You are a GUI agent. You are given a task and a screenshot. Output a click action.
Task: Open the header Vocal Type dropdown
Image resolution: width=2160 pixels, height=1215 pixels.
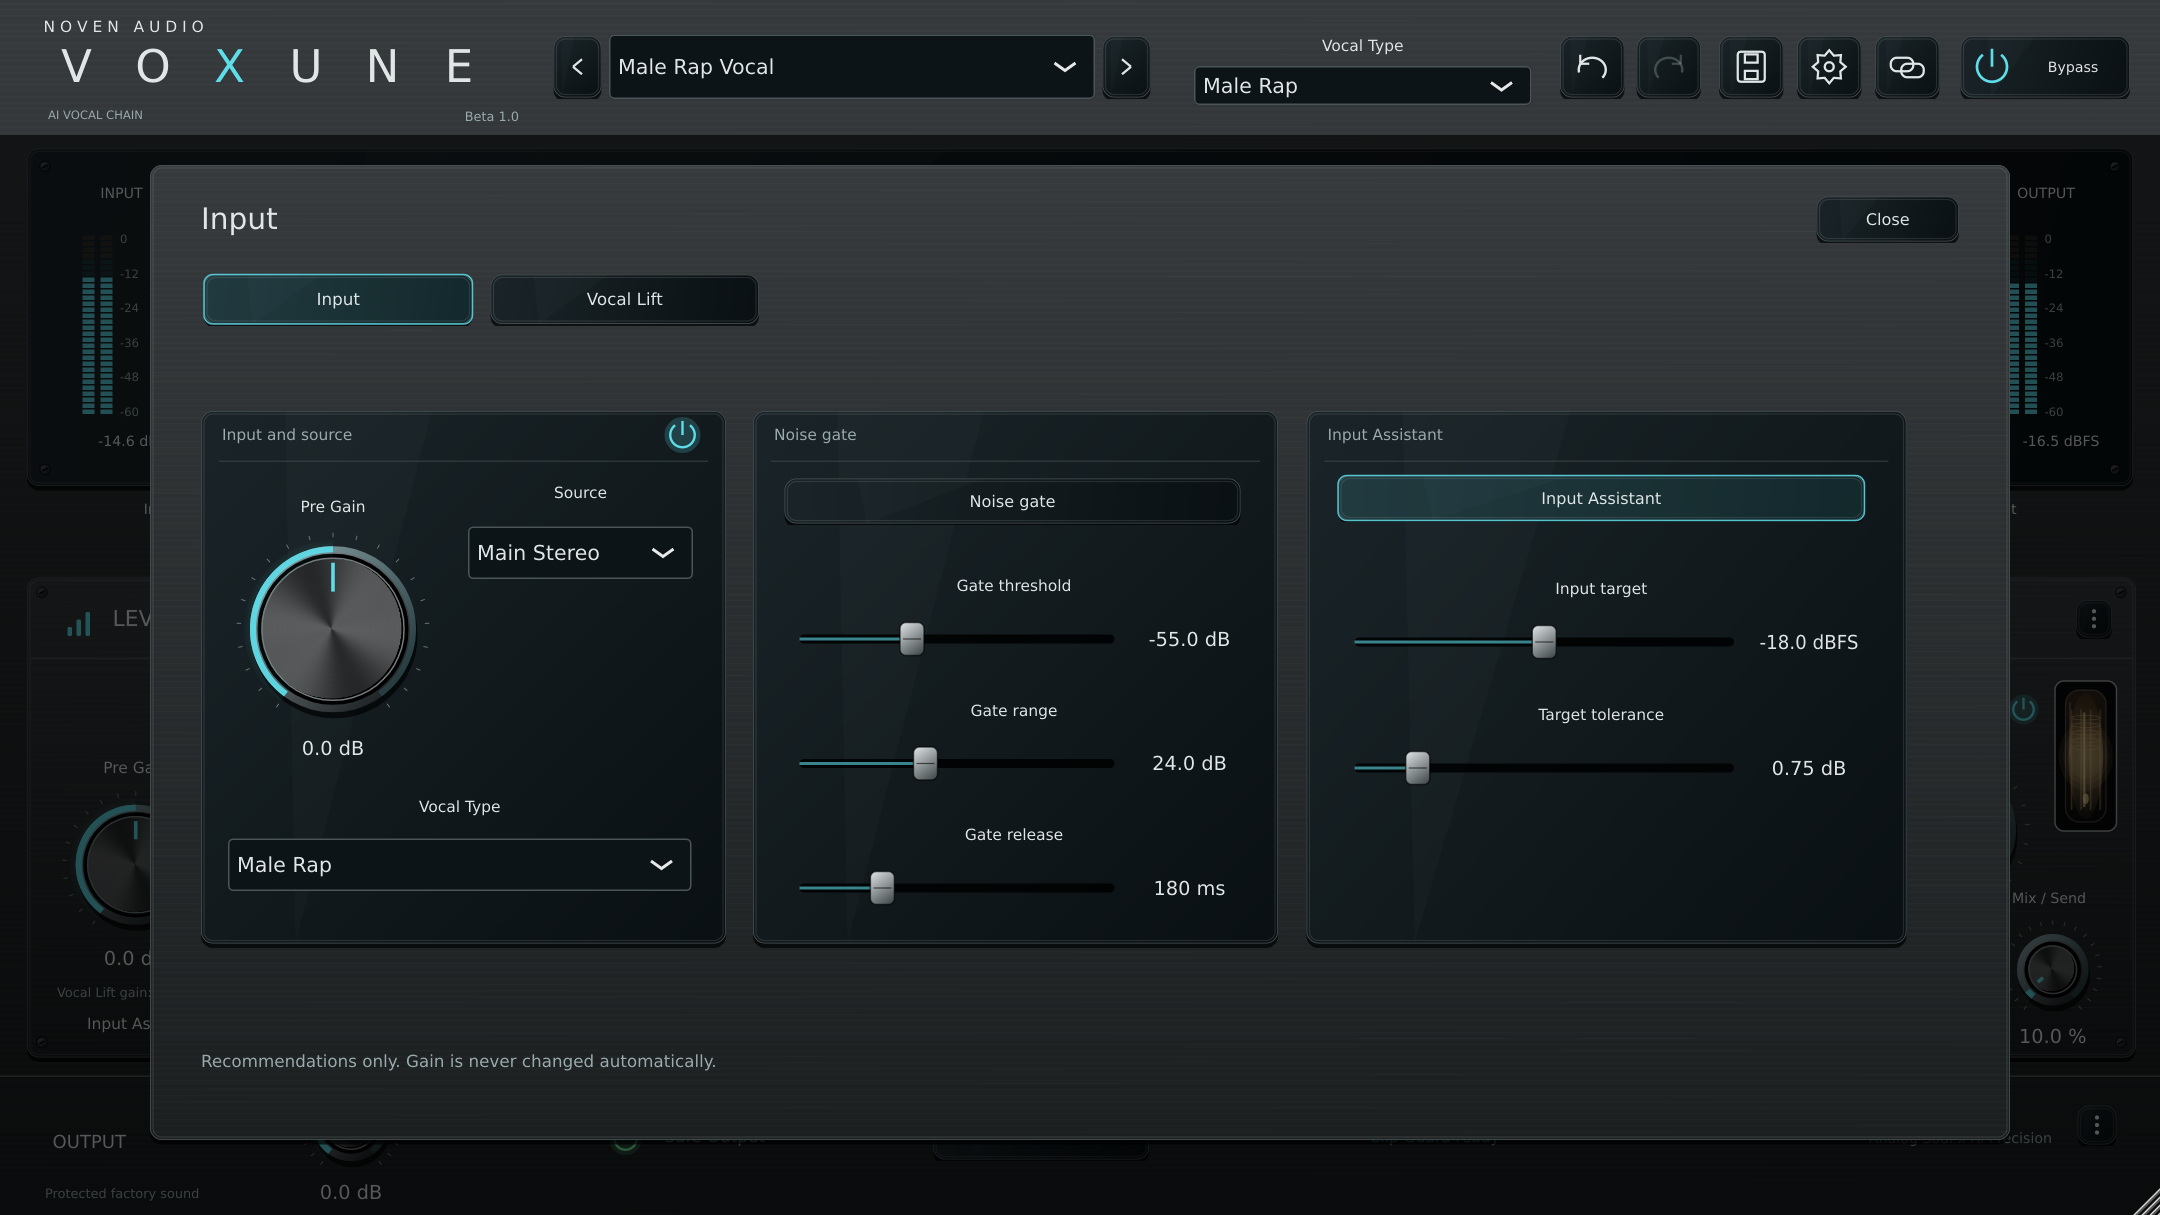[1361, 86]
